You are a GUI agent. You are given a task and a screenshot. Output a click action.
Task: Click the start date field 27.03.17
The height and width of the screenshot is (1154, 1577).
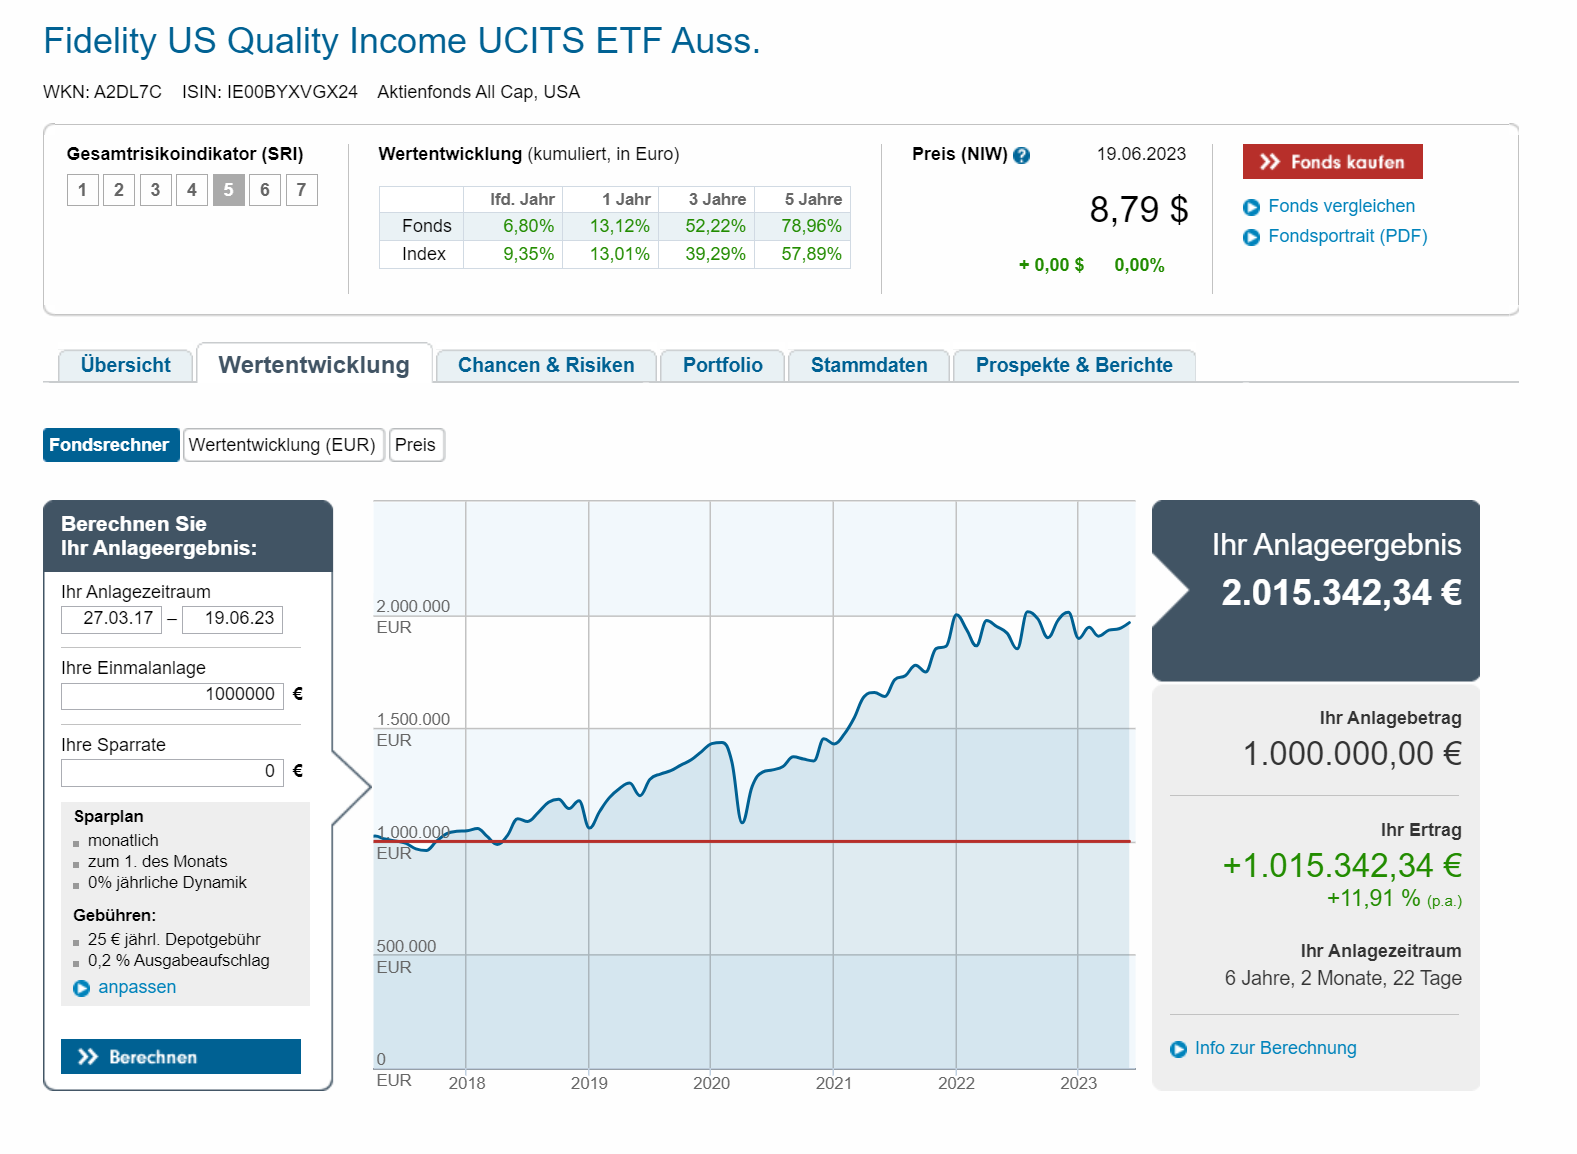111,619
